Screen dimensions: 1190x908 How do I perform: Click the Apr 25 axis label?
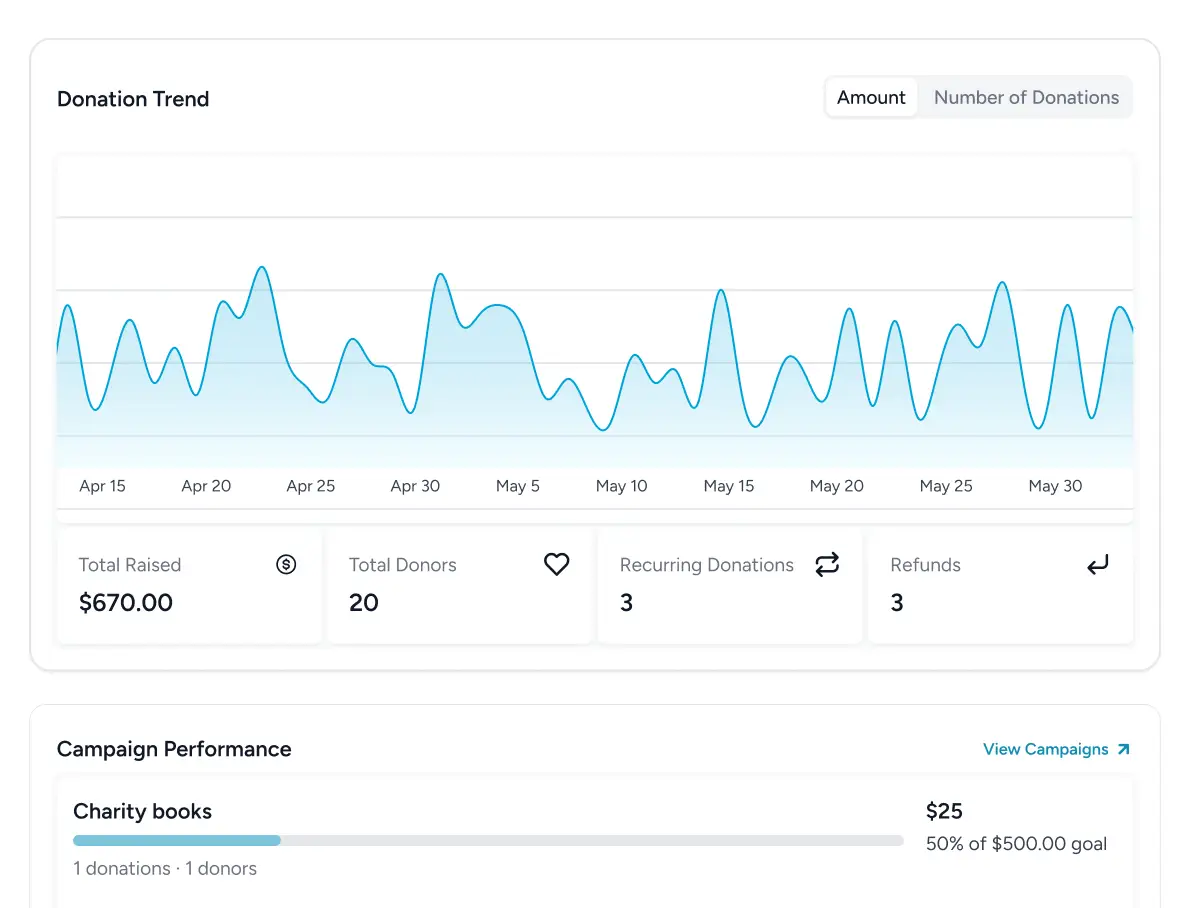tap(310, 486)
